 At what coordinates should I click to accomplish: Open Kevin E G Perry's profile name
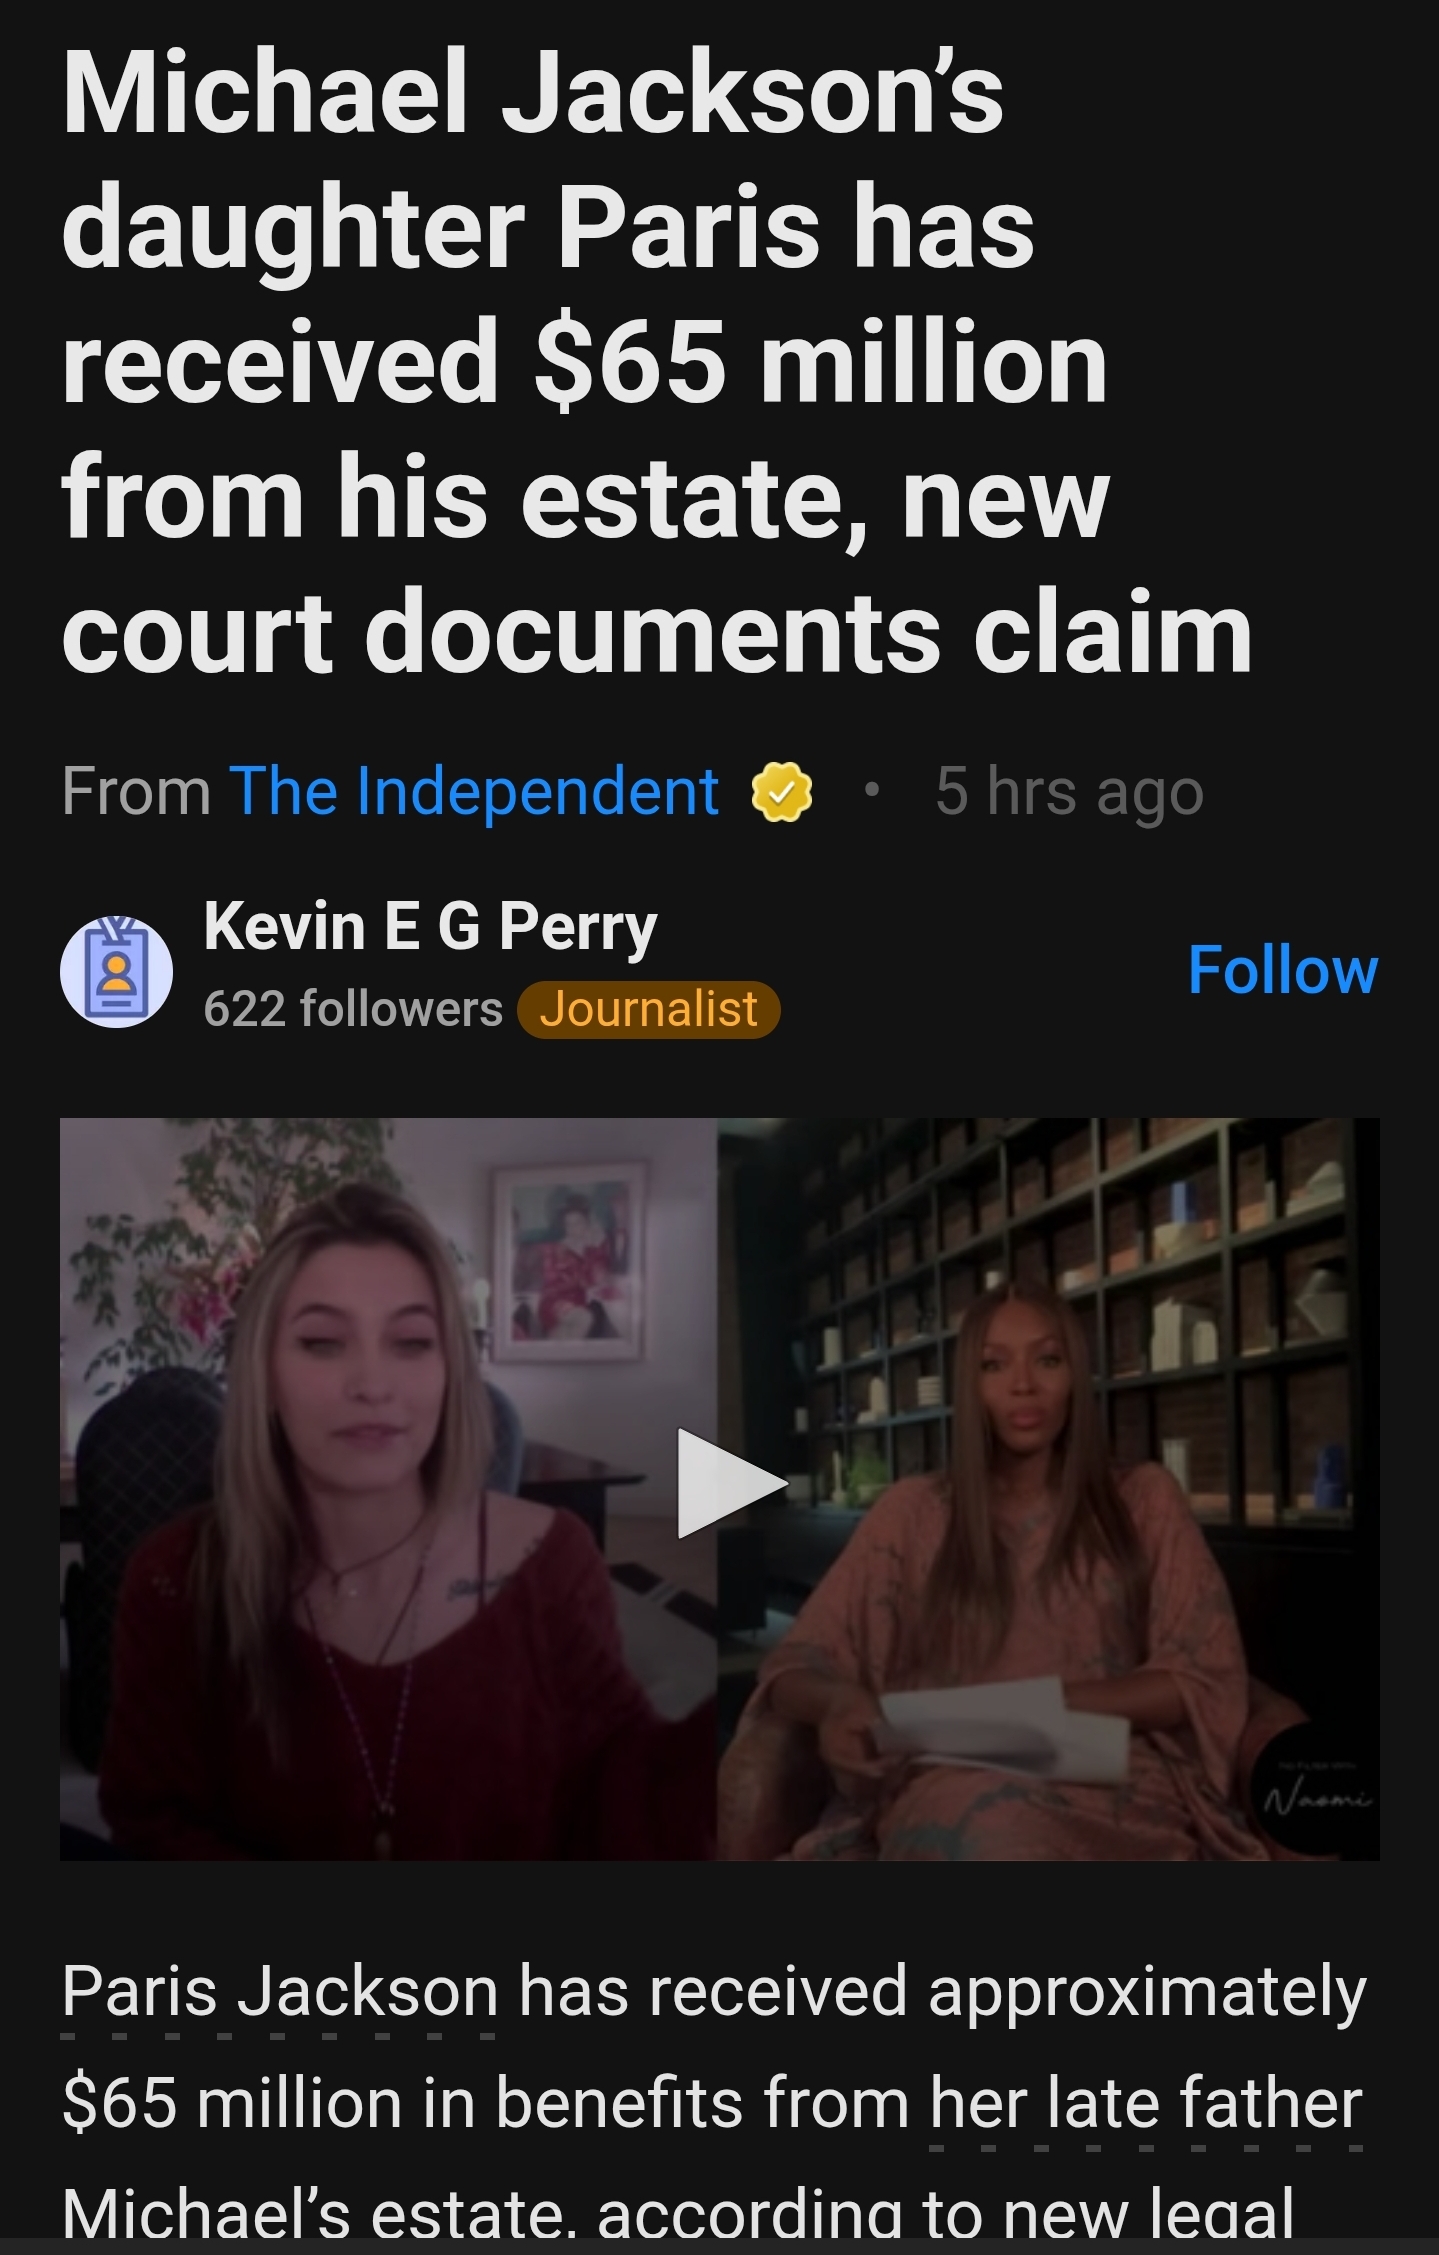430,926
